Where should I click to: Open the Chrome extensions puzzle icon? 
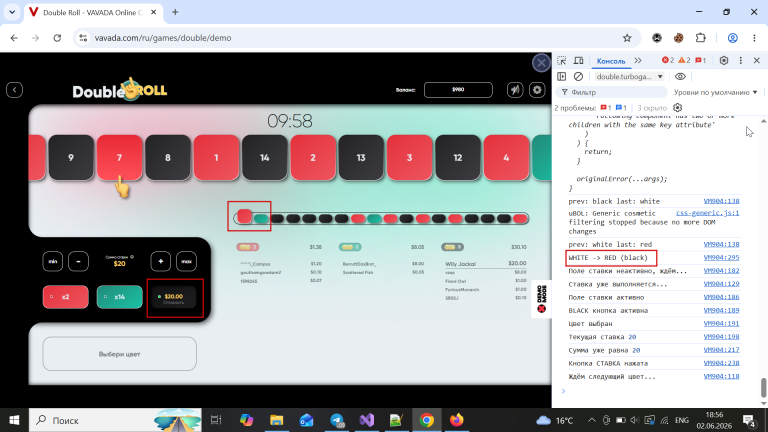pos(701,38)
